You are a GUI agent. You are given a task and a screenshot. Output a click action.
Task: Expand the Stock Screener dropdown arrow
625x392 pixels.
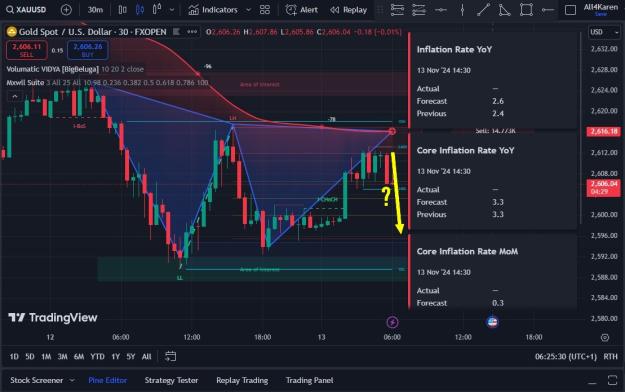pyautogui.click(x=72, y=380)
